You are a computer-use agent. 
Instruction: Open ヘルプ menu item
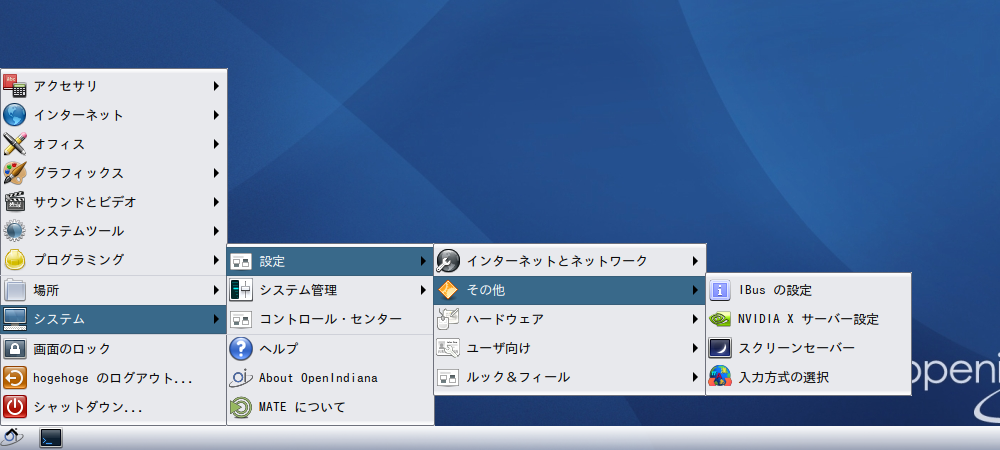click(330, 349)
